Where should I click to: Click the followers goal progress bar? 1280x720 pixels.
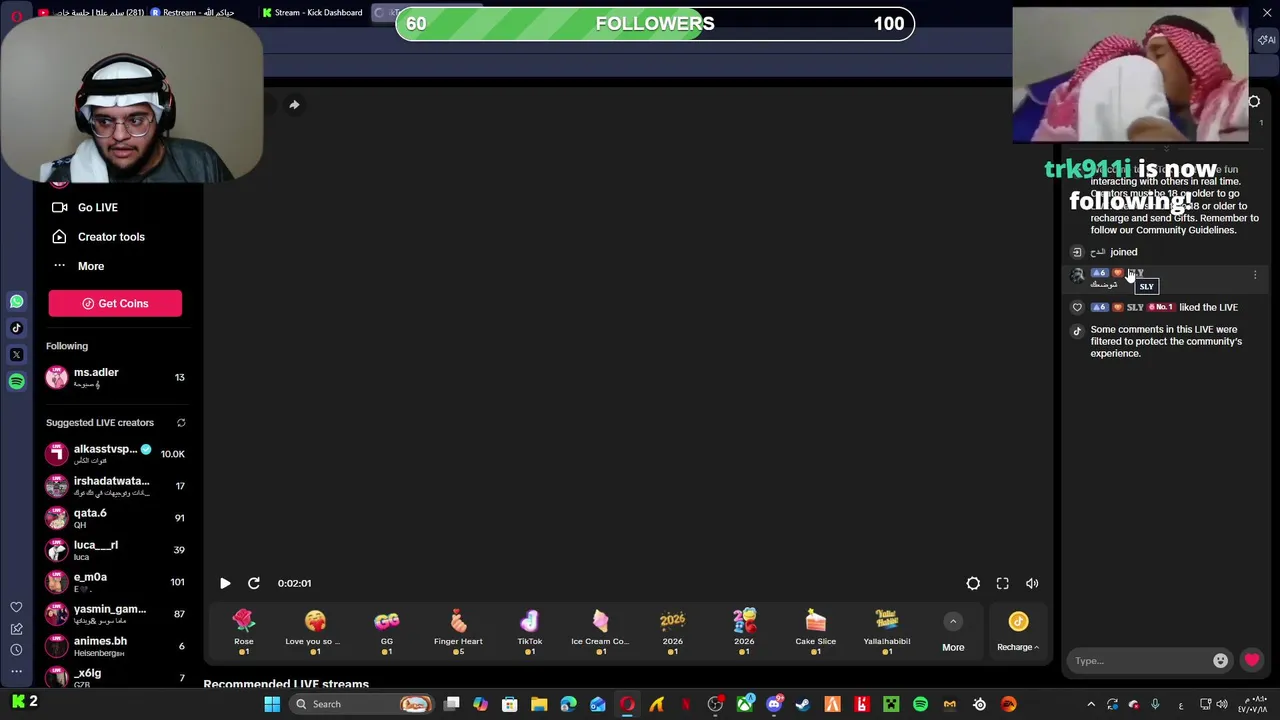pos(655,24)
